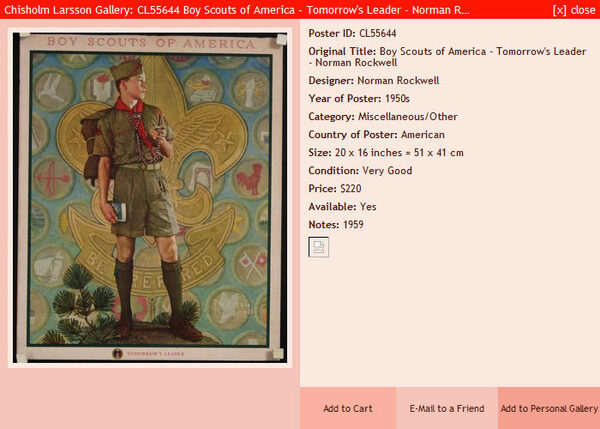Screen dimensions: 600x429
Task: Click the Original Title text line
Action: pyautogui.click(x=447, y=57)
